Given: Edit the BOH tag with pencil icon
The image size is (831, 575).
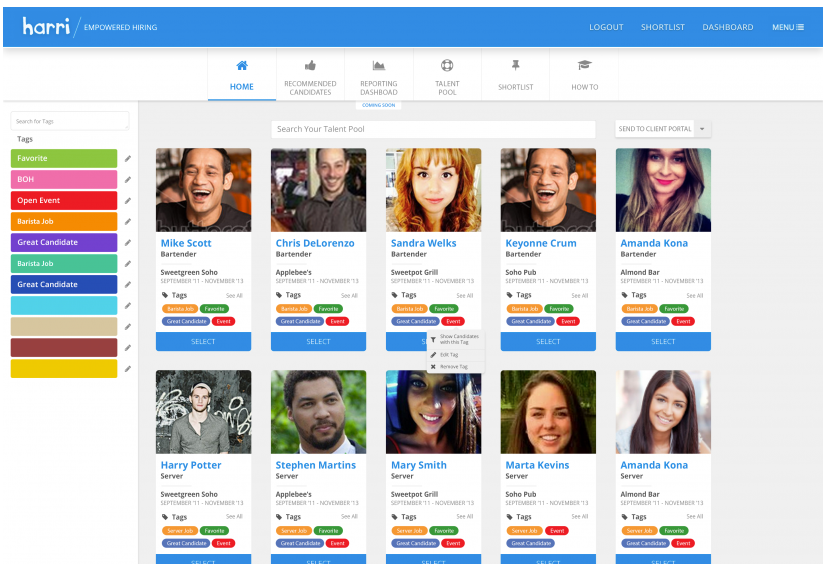Looking at the screenshot, I should tap(128, 180).
